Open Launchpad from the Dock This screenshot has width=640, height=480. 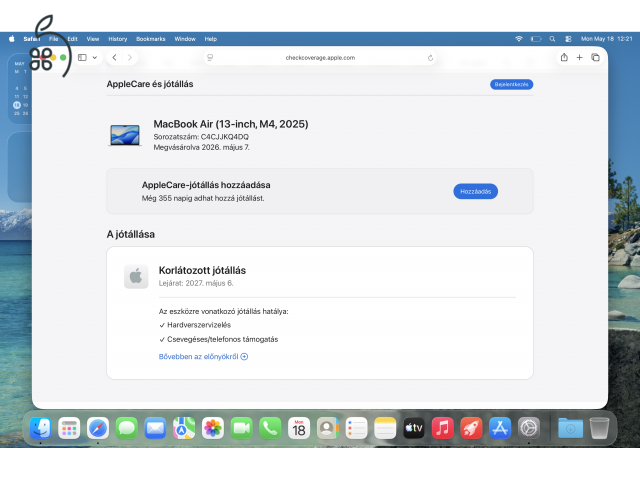(69, 428)
